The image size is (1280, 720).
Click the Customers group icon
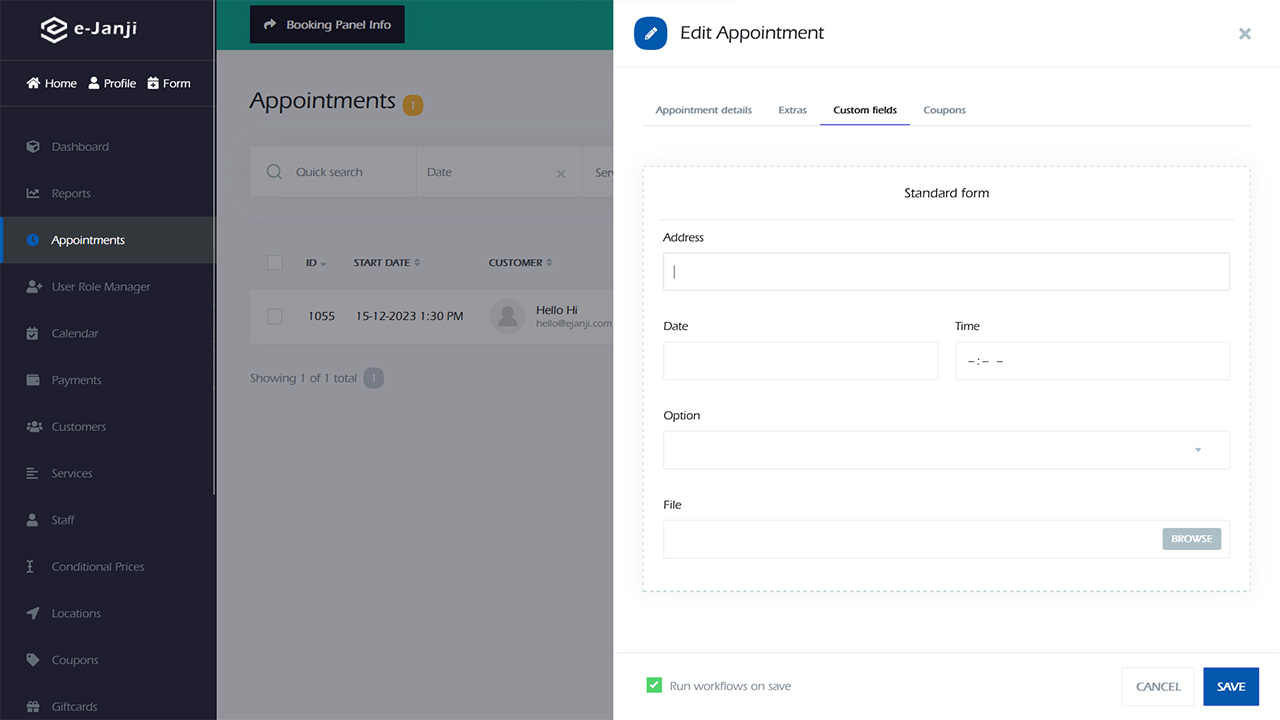(x=33, y=427)
